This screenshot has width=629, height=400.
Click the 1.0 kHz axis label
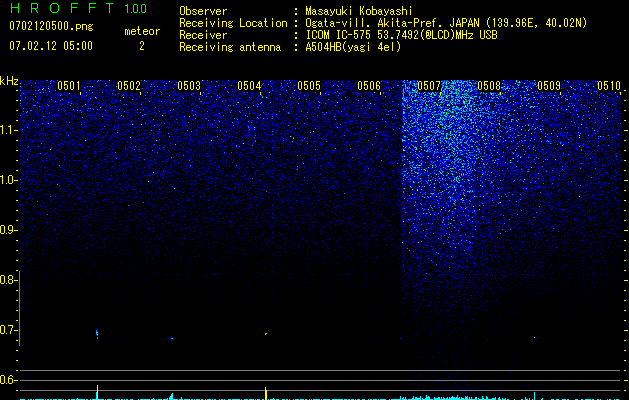[x=8, y=180]
